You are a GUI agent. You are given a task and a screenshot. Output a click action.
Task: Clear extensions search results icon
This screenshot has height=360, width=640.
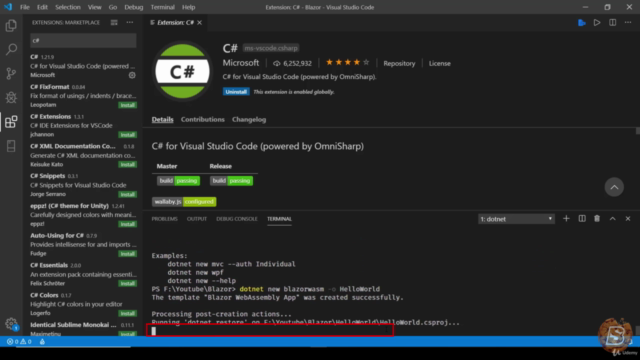(x=114, y=22)
